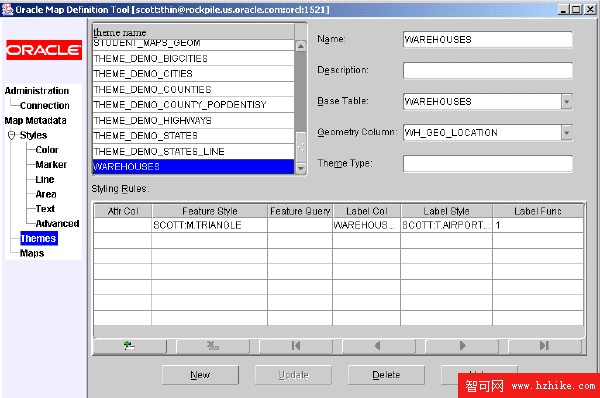This screenshot has width=600, height=398.
Task: Click the New button
Action: (200, 375)
